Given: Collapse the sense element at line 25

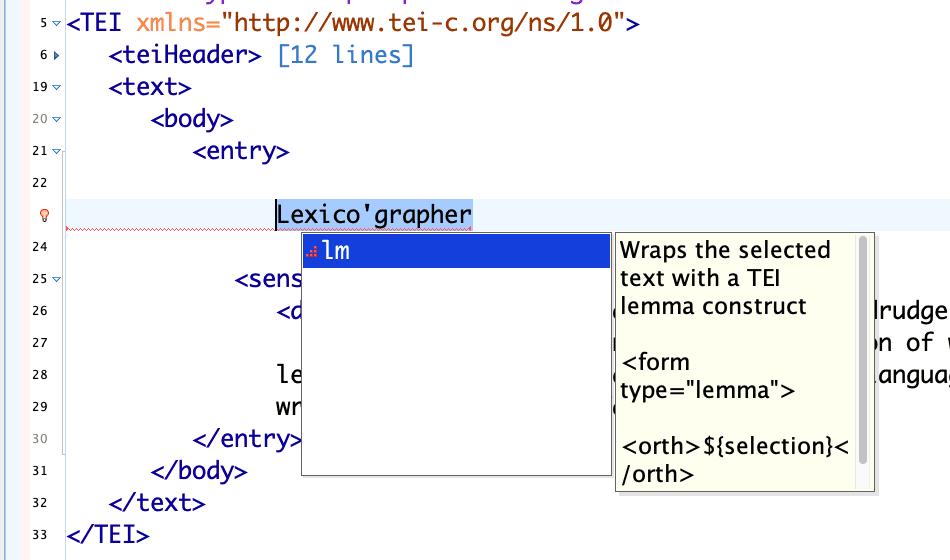Looking at the screenshot, I should pos(56,279).
